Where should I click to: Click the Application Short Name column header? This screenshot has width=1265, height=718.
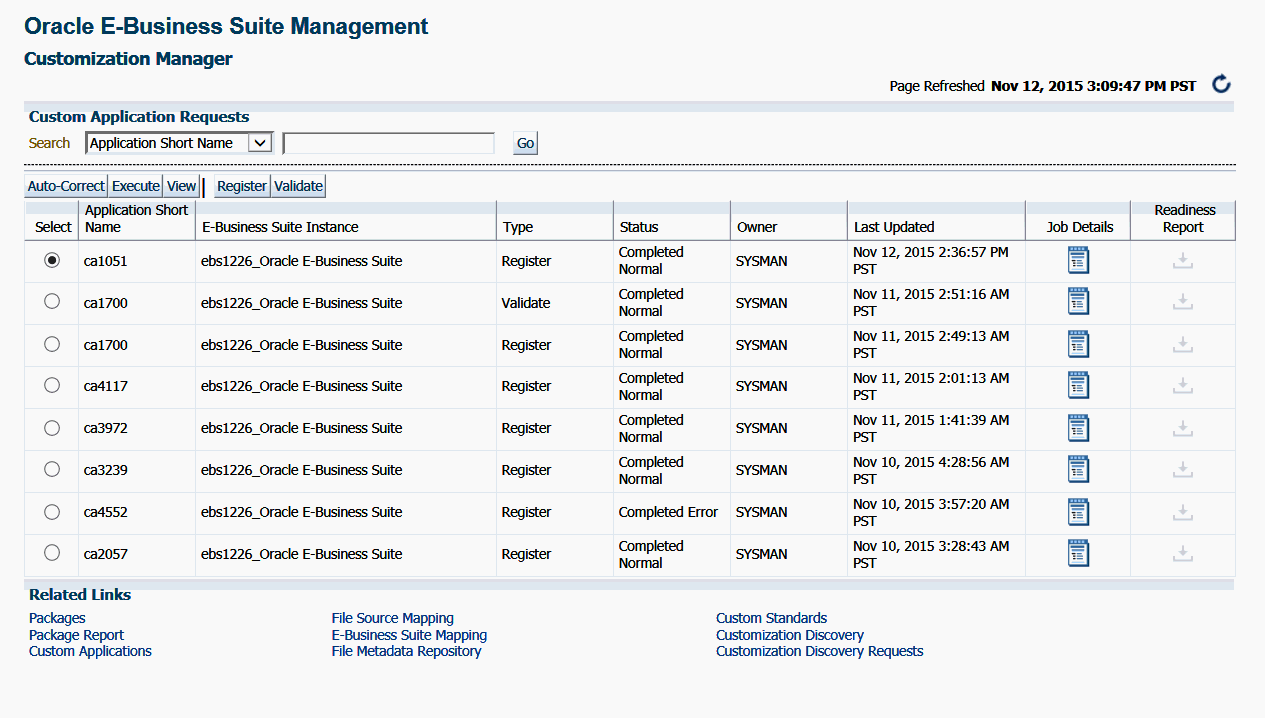click(x=137, y=219)
